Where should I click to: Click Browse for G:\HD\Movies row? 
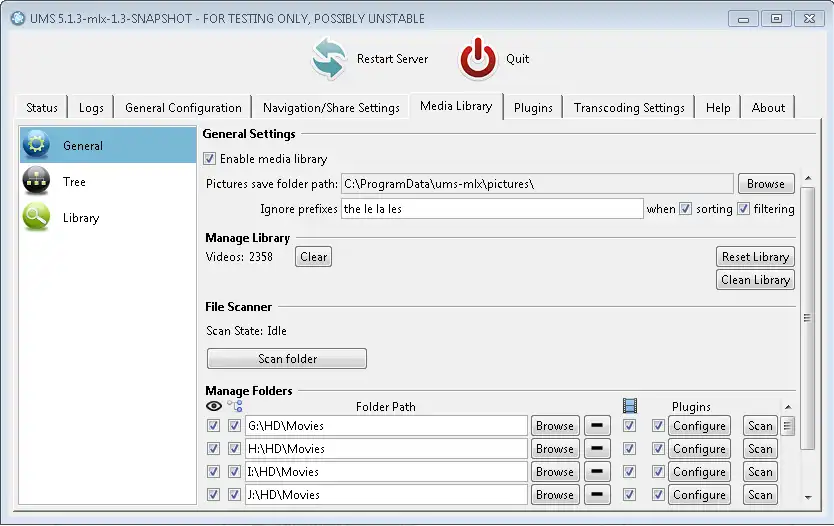tap(555, 425)
